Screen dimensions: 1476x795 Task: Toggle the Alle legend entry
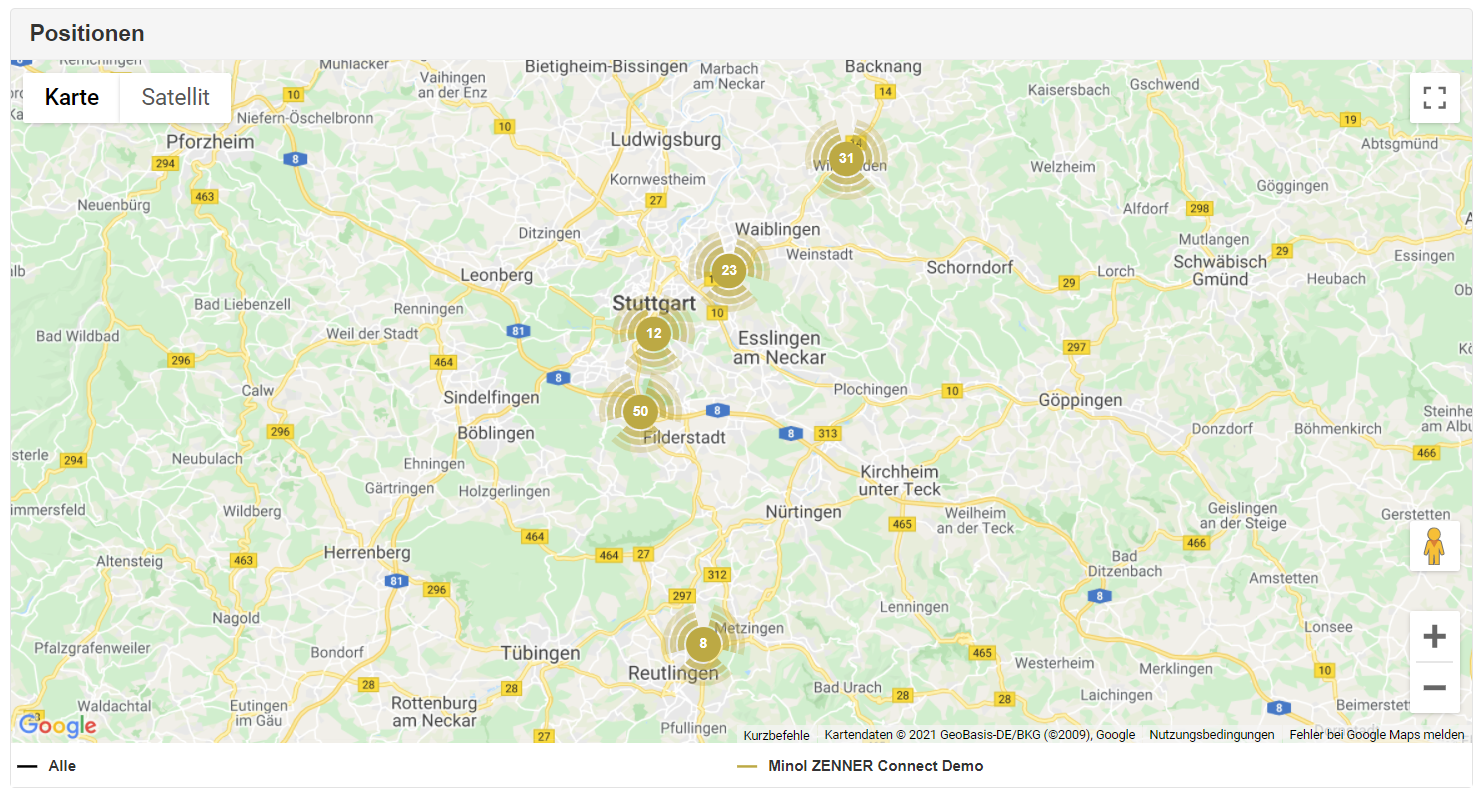tap(47, 766)
